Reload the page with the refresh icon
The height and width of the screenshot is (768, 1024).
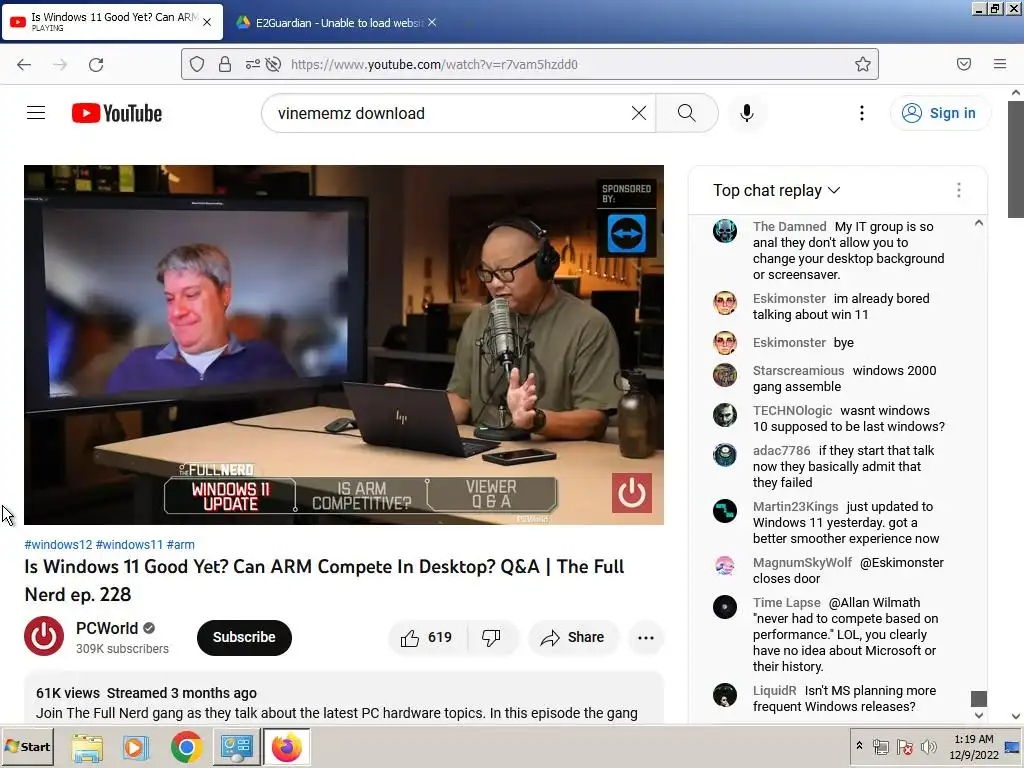[x=96, y=64]
